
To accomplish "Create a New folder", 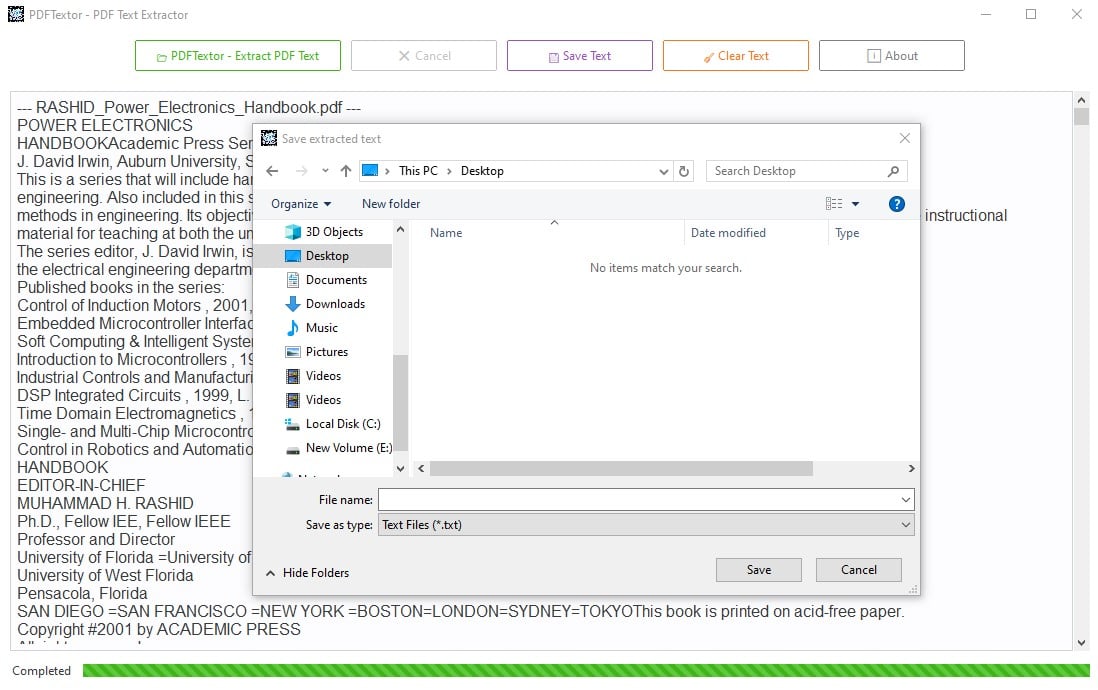I will click(391, 204).
